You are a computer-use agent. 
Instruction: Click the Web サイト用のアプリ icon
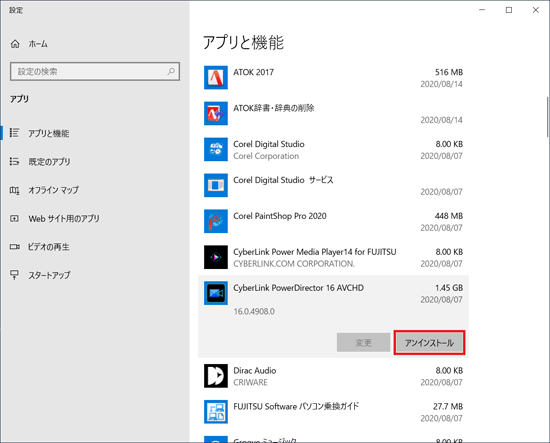pos(14,219)
